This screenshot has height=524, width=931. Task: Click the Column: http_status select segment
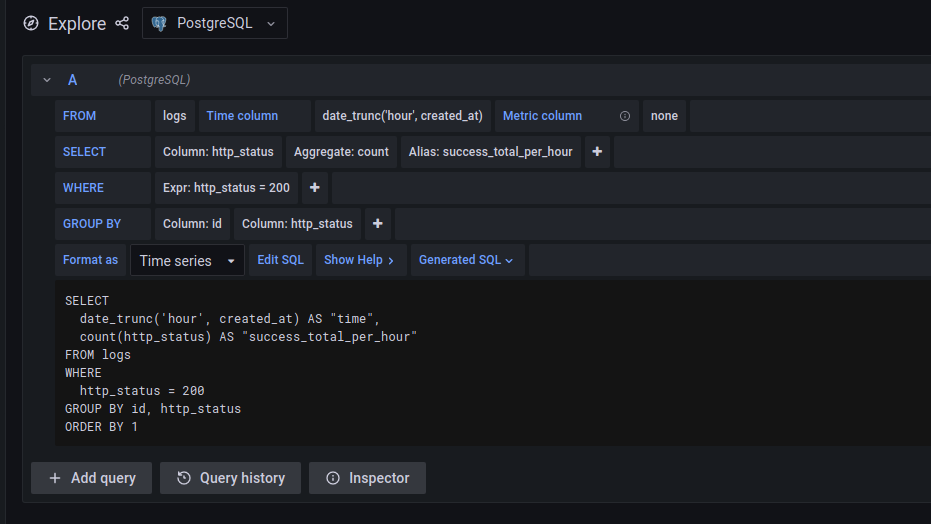[x=218, y=152]
